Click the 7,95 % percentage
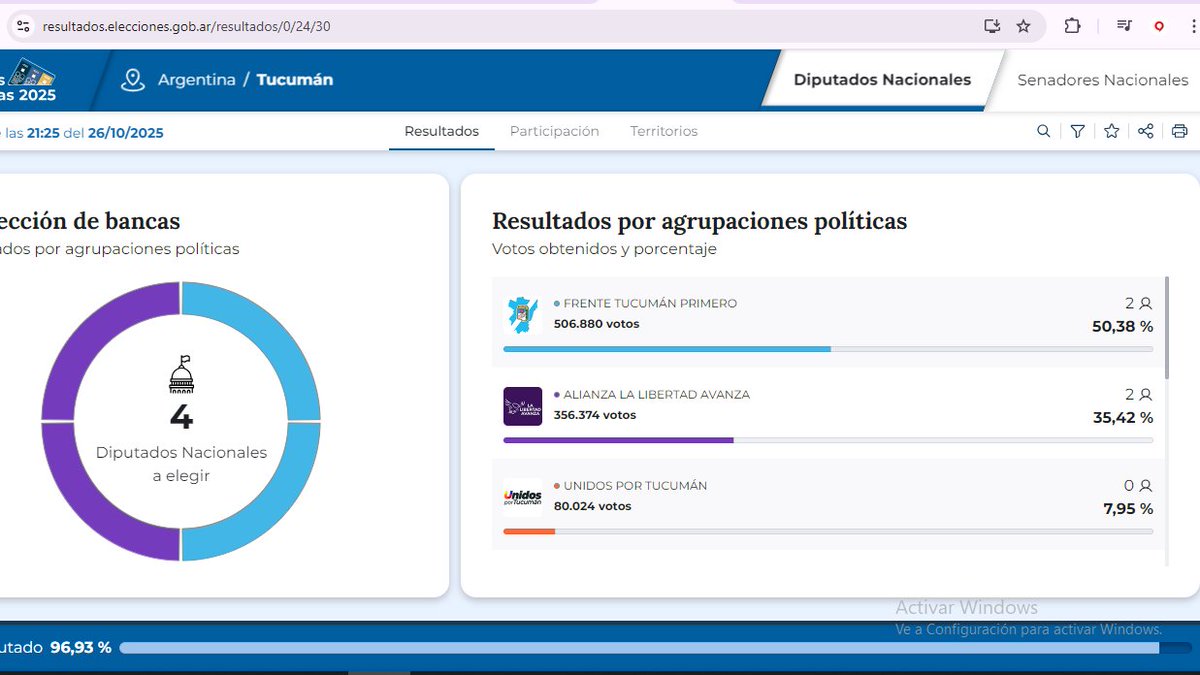This screenshot has height=675, width=1200. coord(1128,508)
